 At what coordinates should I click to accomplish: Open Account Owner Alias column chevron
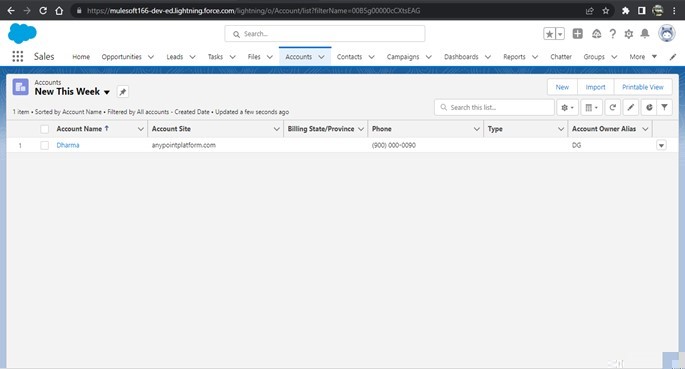coord(645,129)
